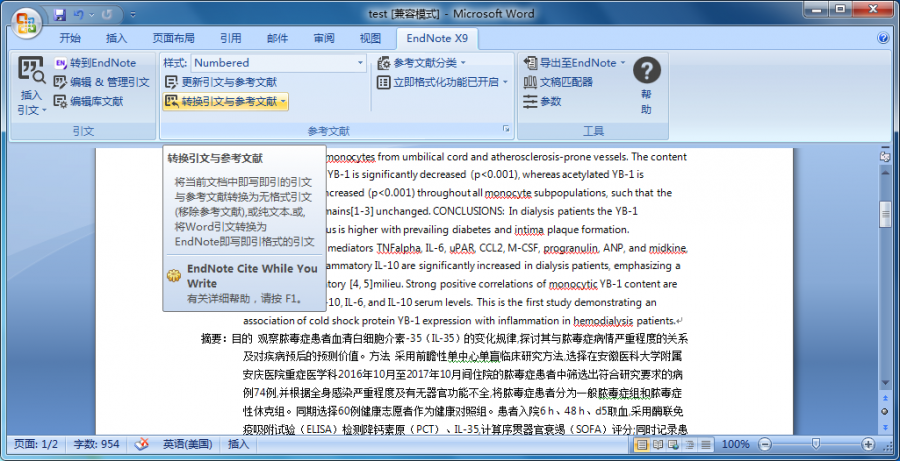
Task: Click the 100% zoom level button
Action: 735,444
